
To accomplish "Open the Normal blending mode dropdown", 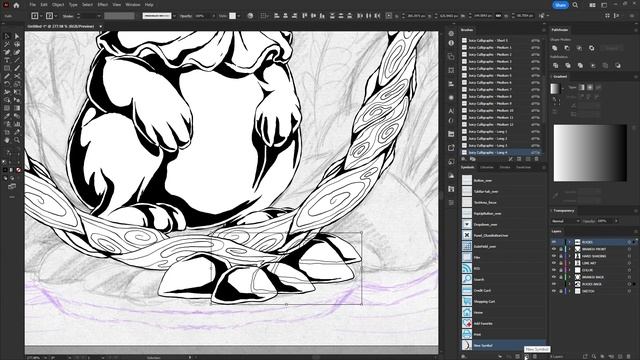I will point(566,221).
